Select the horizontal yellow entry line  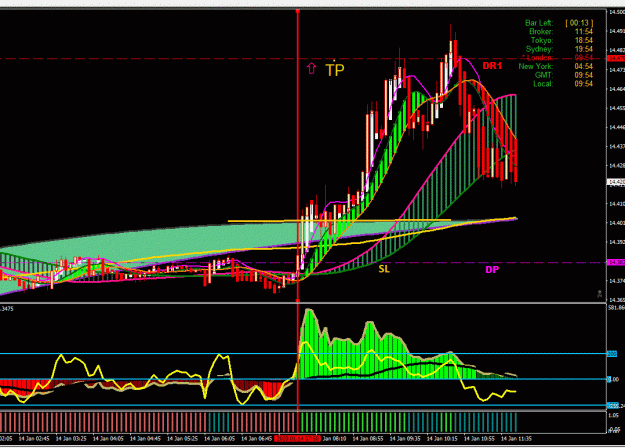pos(339,220)
